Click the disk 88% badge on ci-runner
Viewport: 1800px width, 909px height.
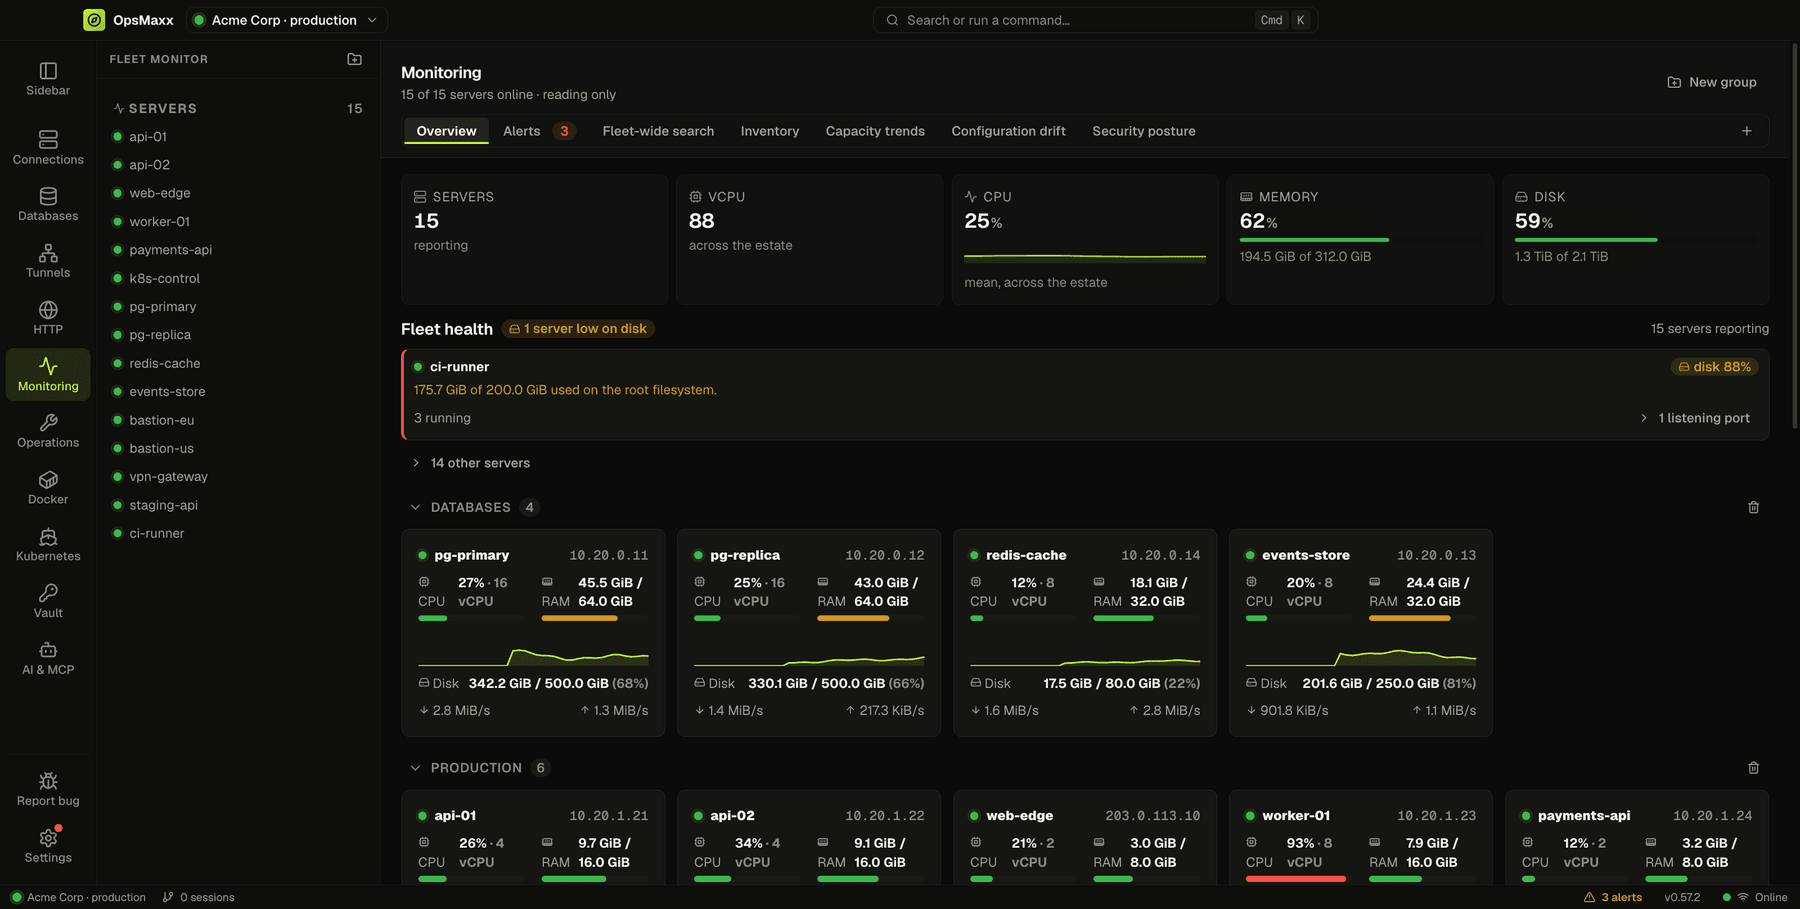(x=1715, y=367)
